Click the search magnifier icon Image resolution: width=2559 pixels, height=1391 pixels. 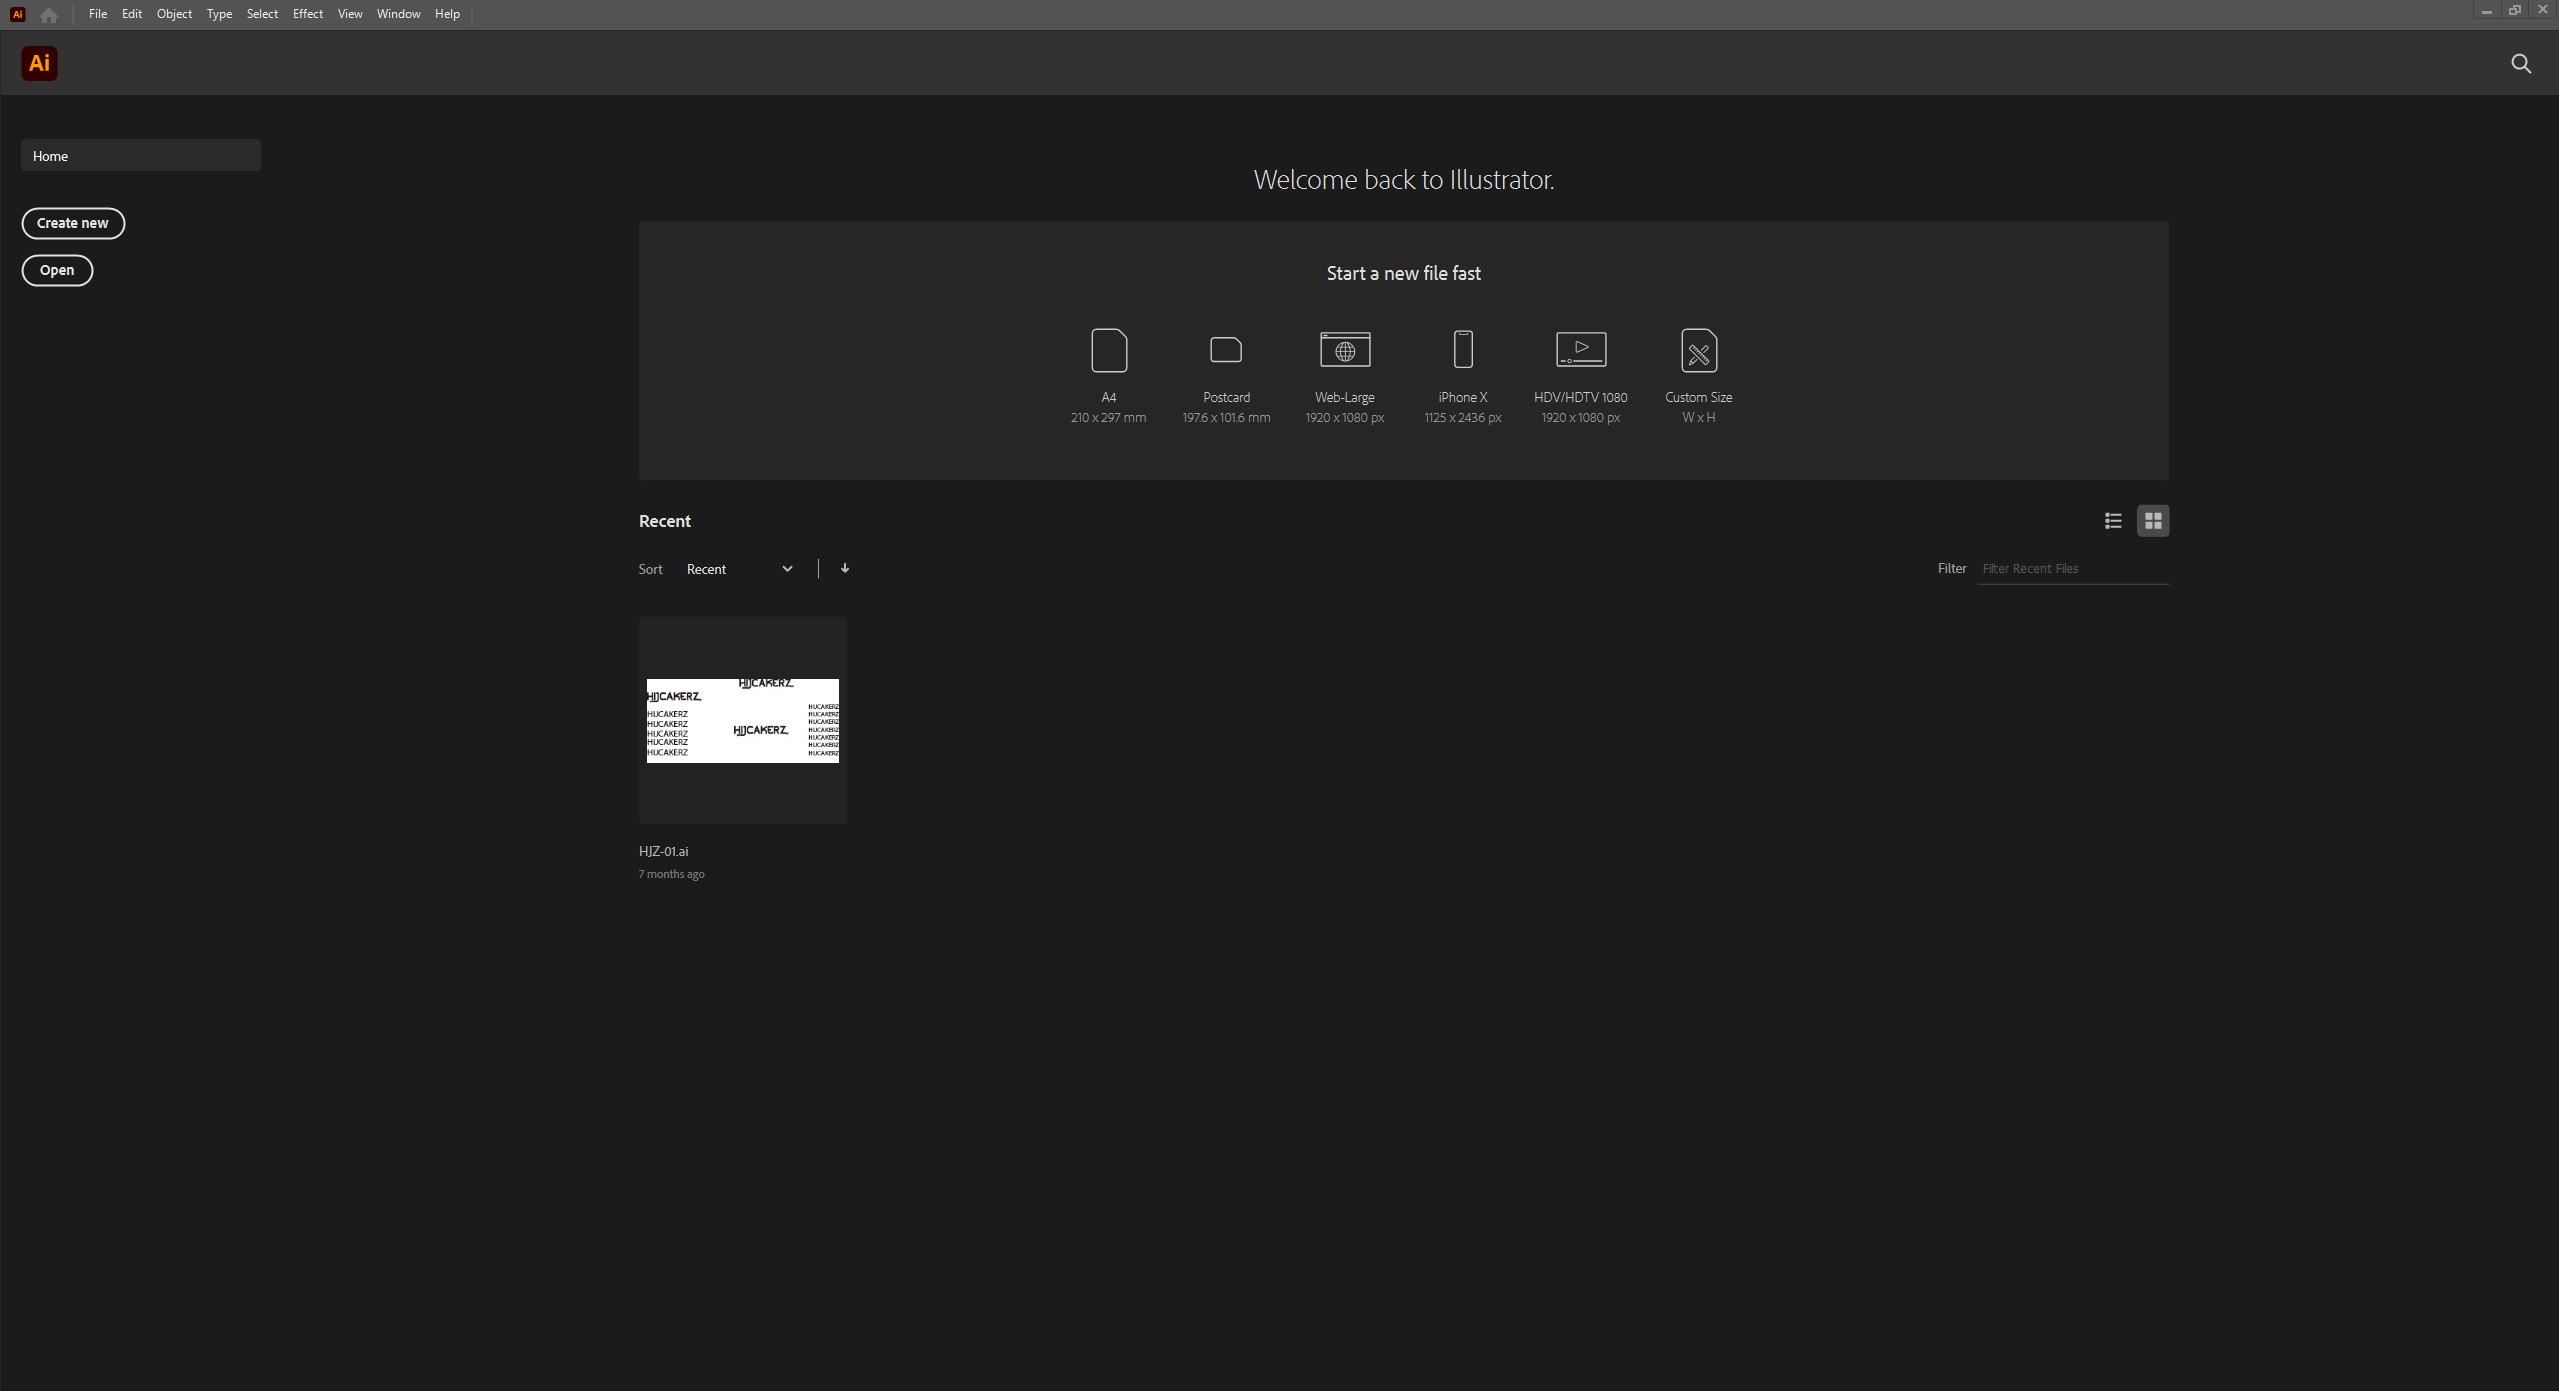[x=2521, y=64]
